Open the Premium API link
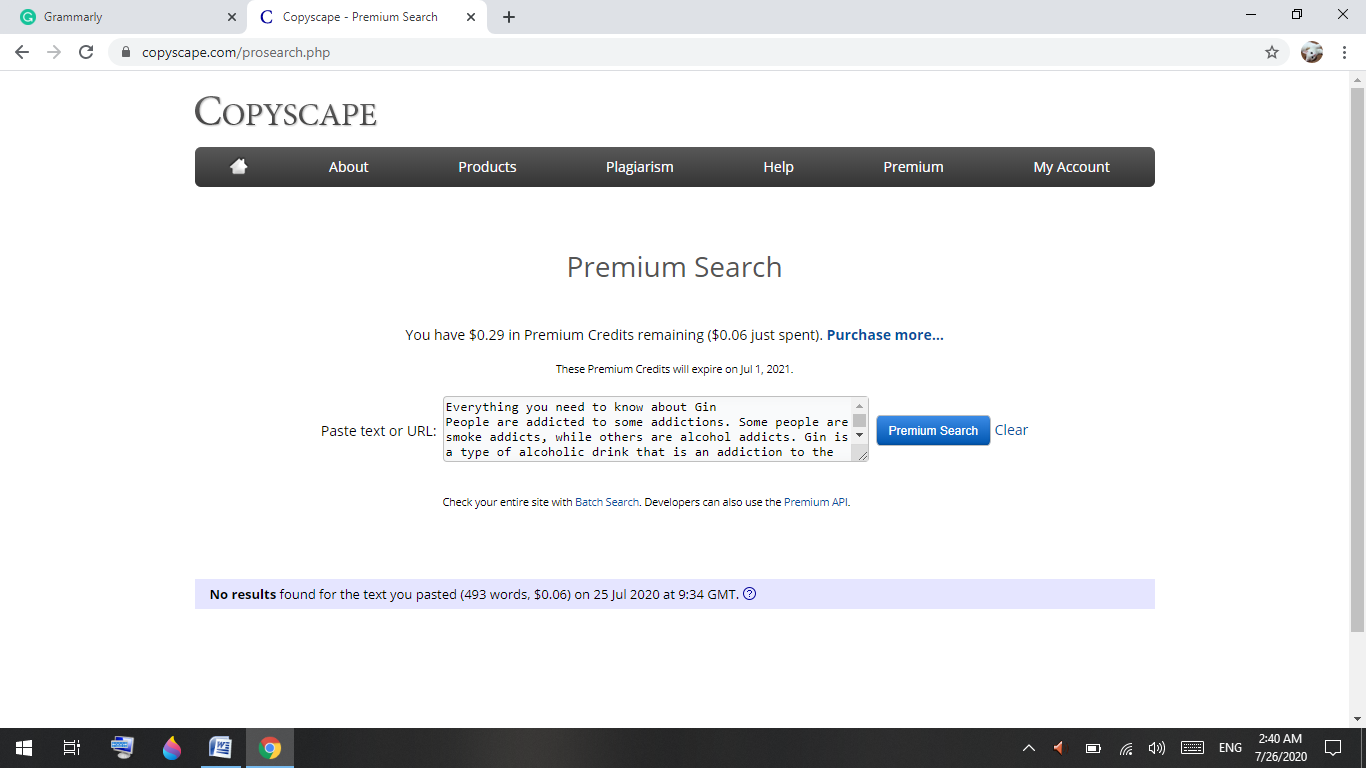 coord(816,502)
